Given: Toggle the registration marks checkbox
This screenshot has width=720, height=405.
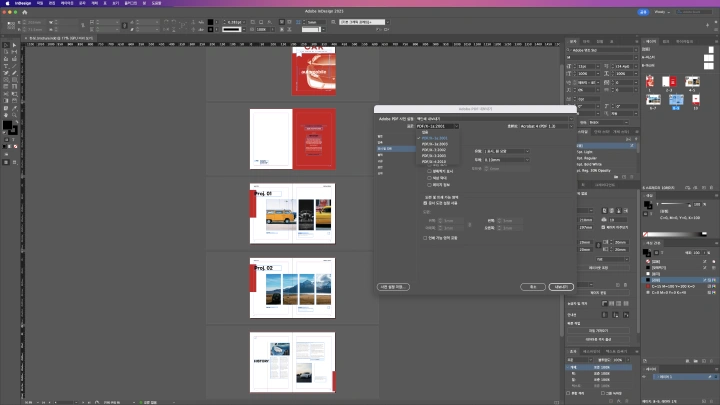Looking at the screenshot, I should 429,171.
